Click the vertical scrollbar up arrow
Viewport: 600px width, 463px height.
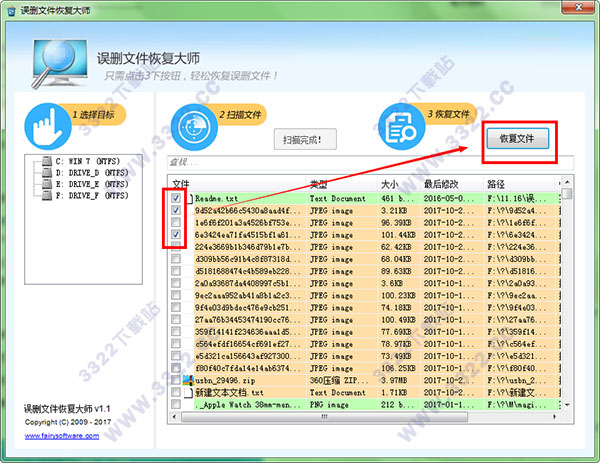(x=567, y=182)
